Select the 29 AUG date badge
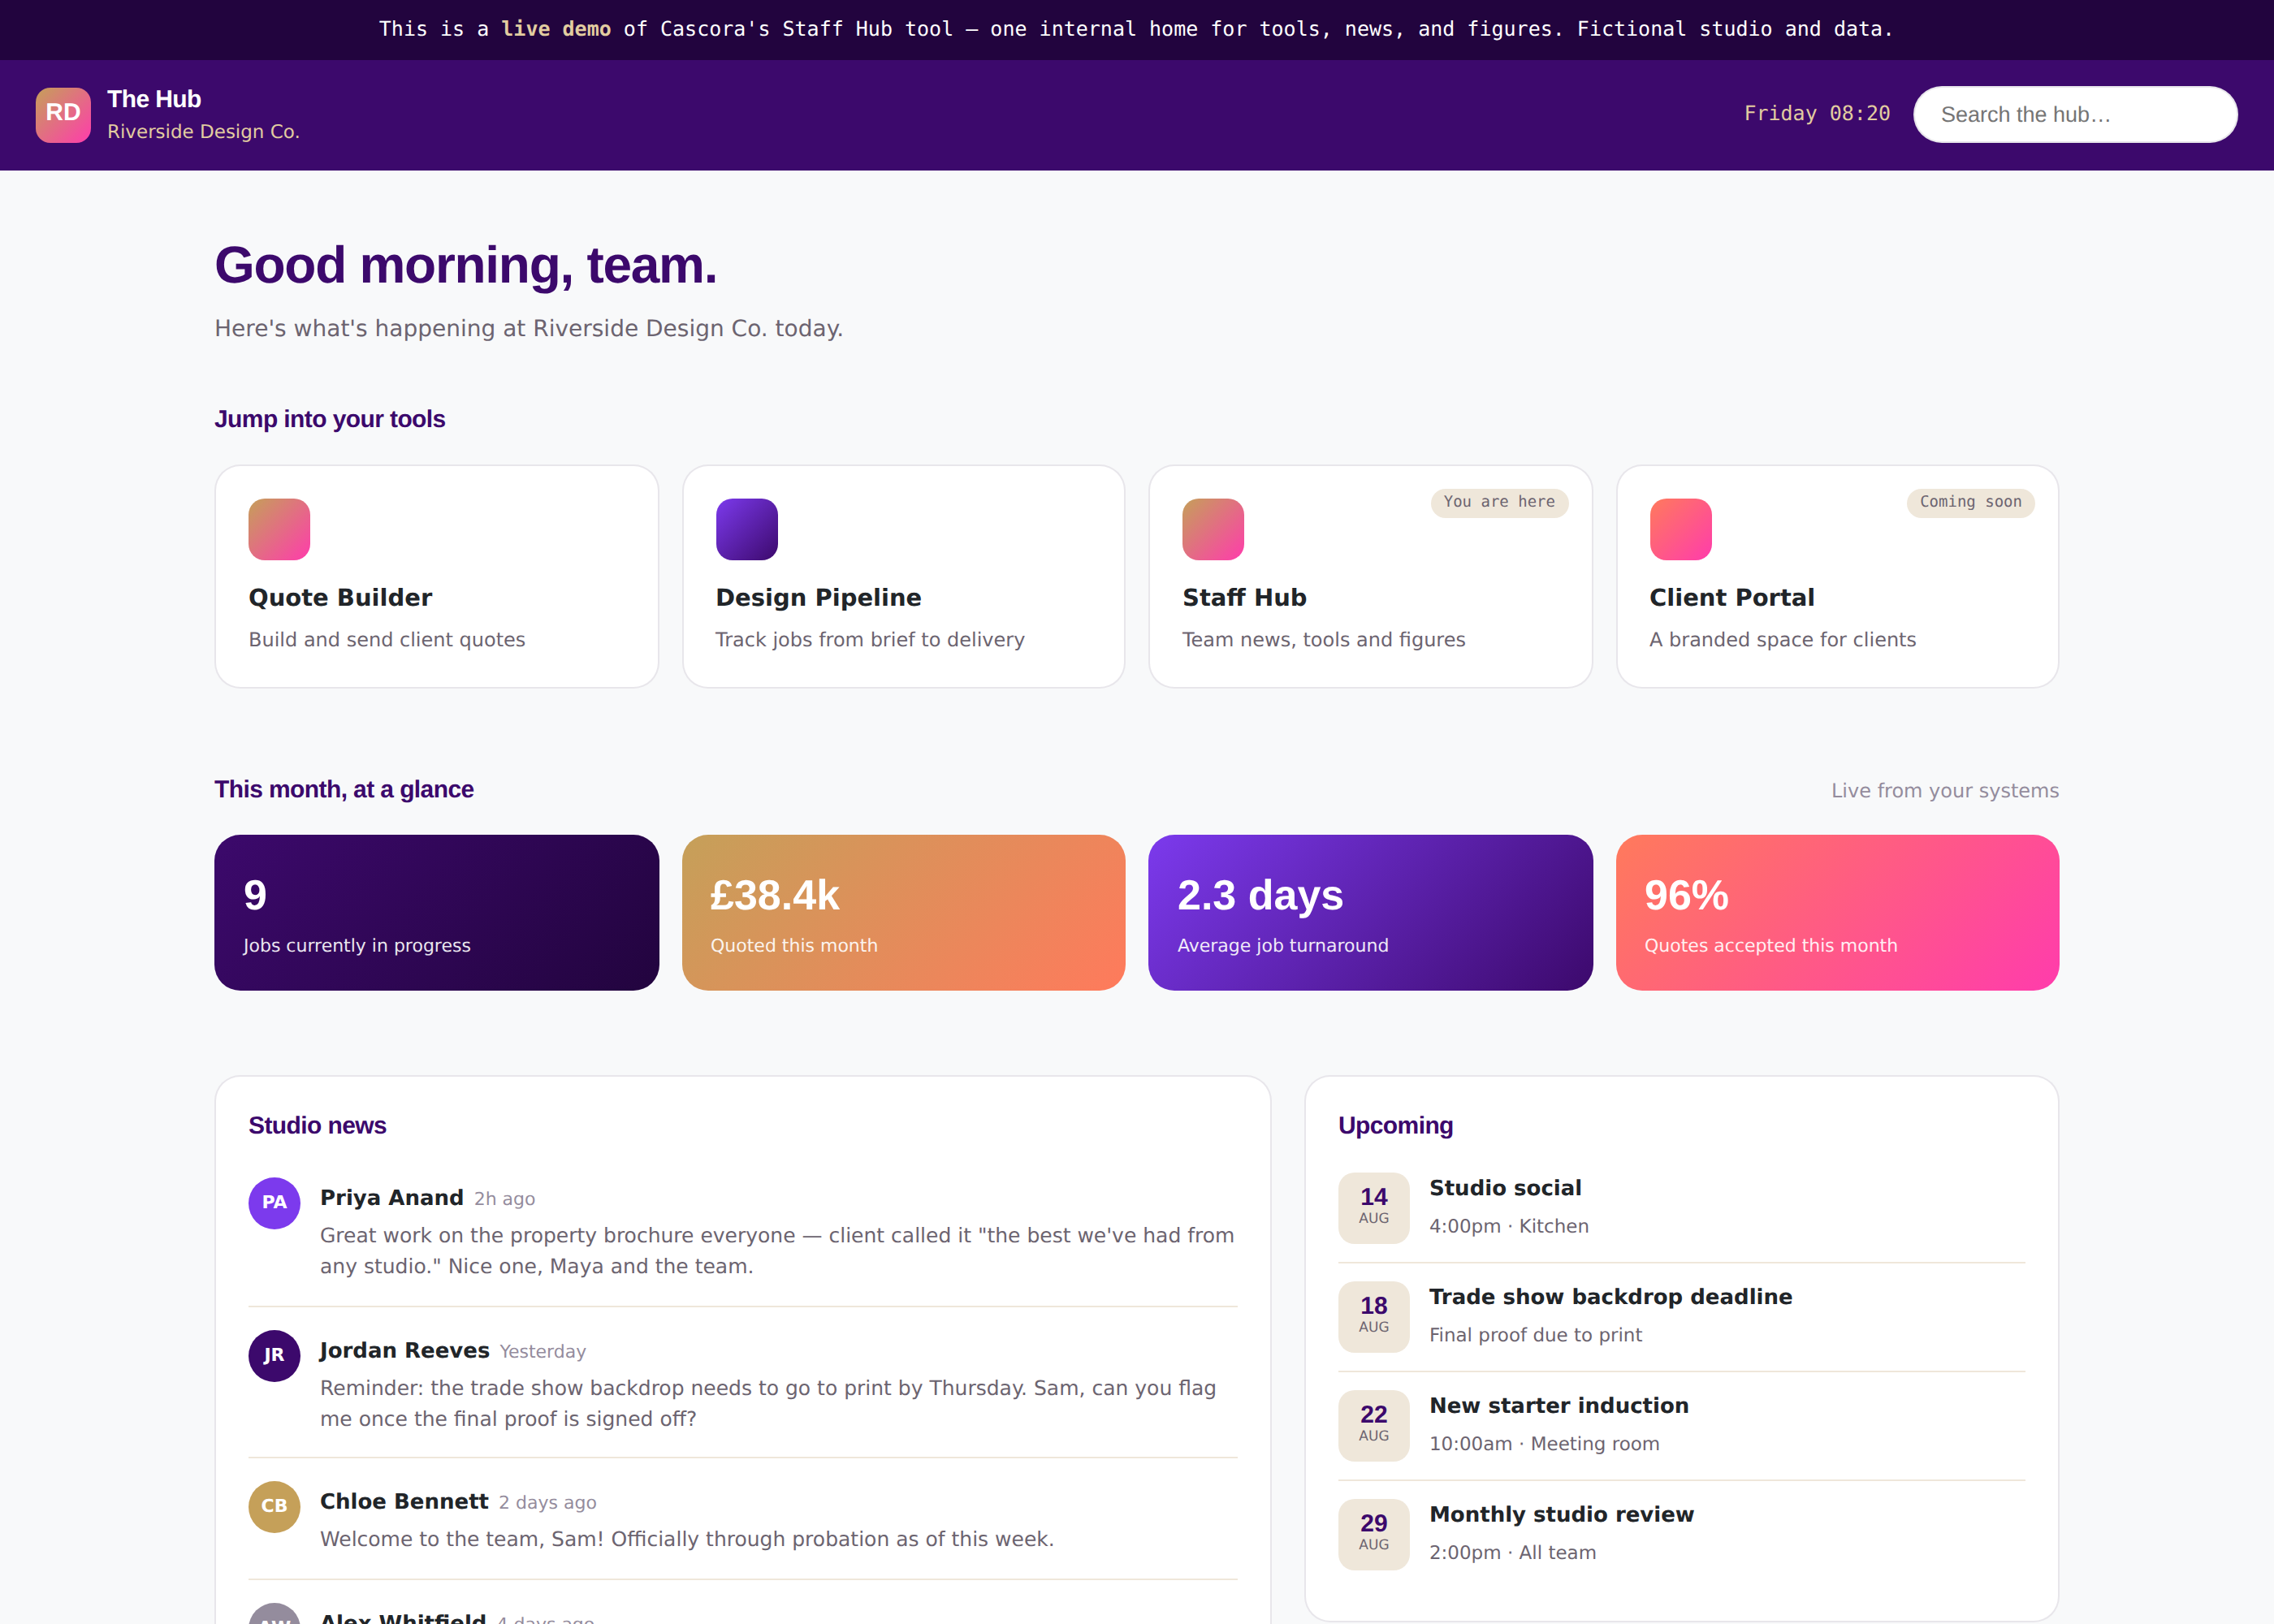Viewport: 2274px width, 1624px height. pyautogui.click(x=1373, y=1534)
